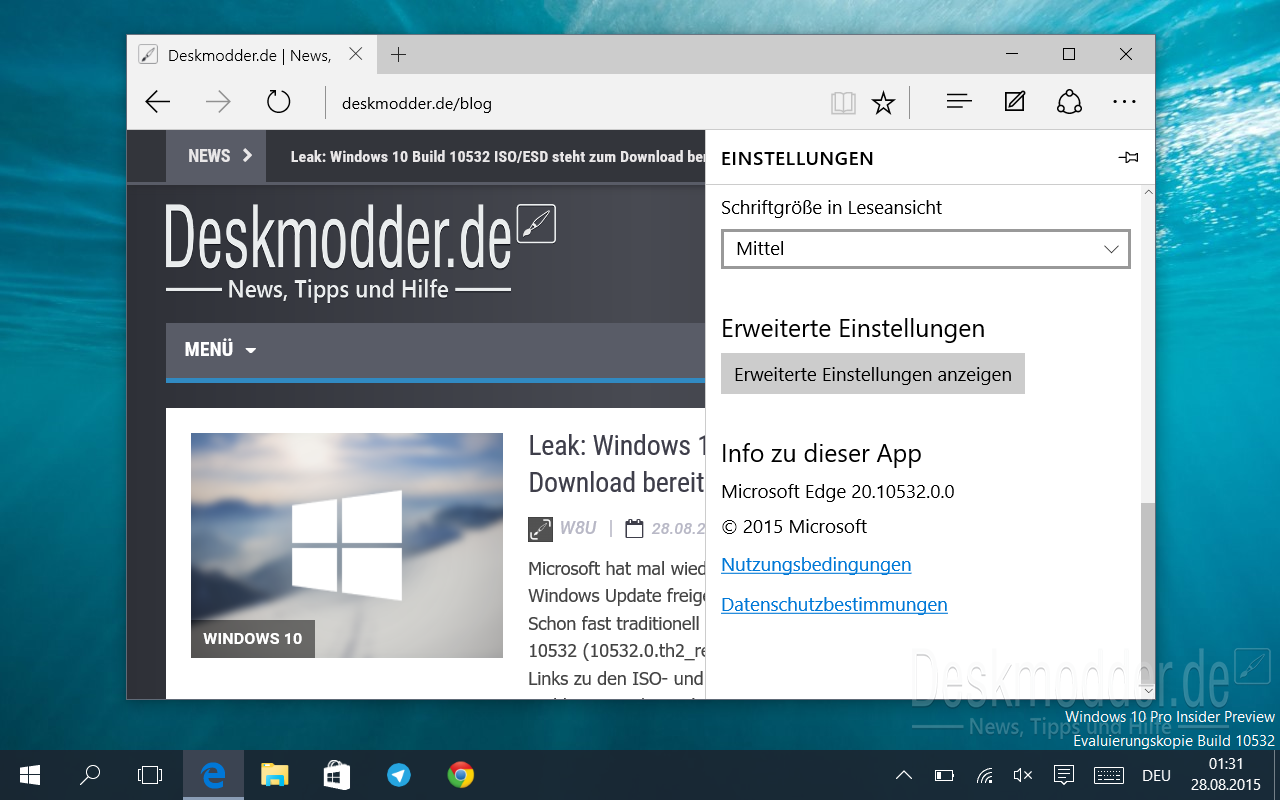This screenshot has height=800, width=1280.
Task: Open Telegram from the taskbar
Action: coord(398,775)
